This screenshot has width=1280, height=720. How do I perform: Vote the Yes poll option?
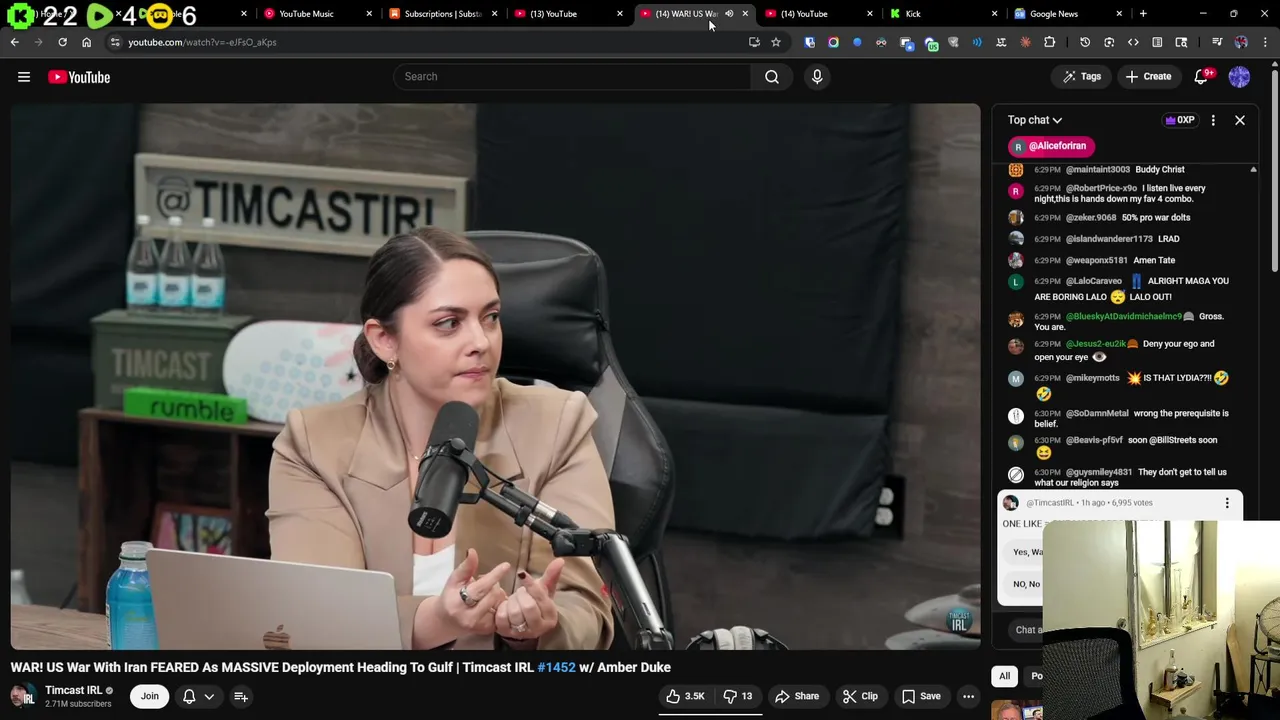pyautogui.click(x=1022, y=552)
